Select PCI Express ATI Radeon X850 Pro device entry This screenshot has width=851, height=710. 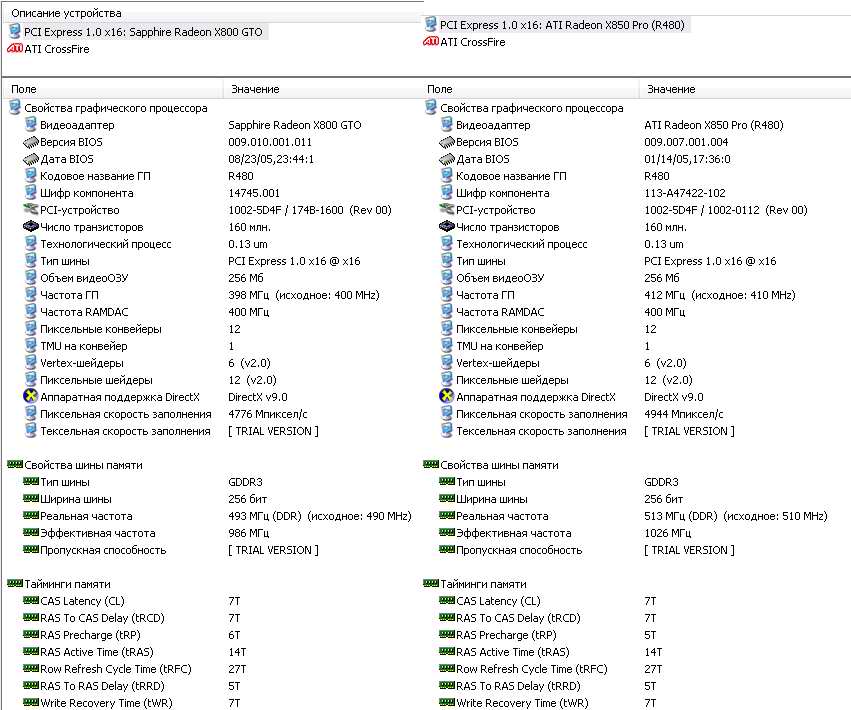[x=562, y=25]
